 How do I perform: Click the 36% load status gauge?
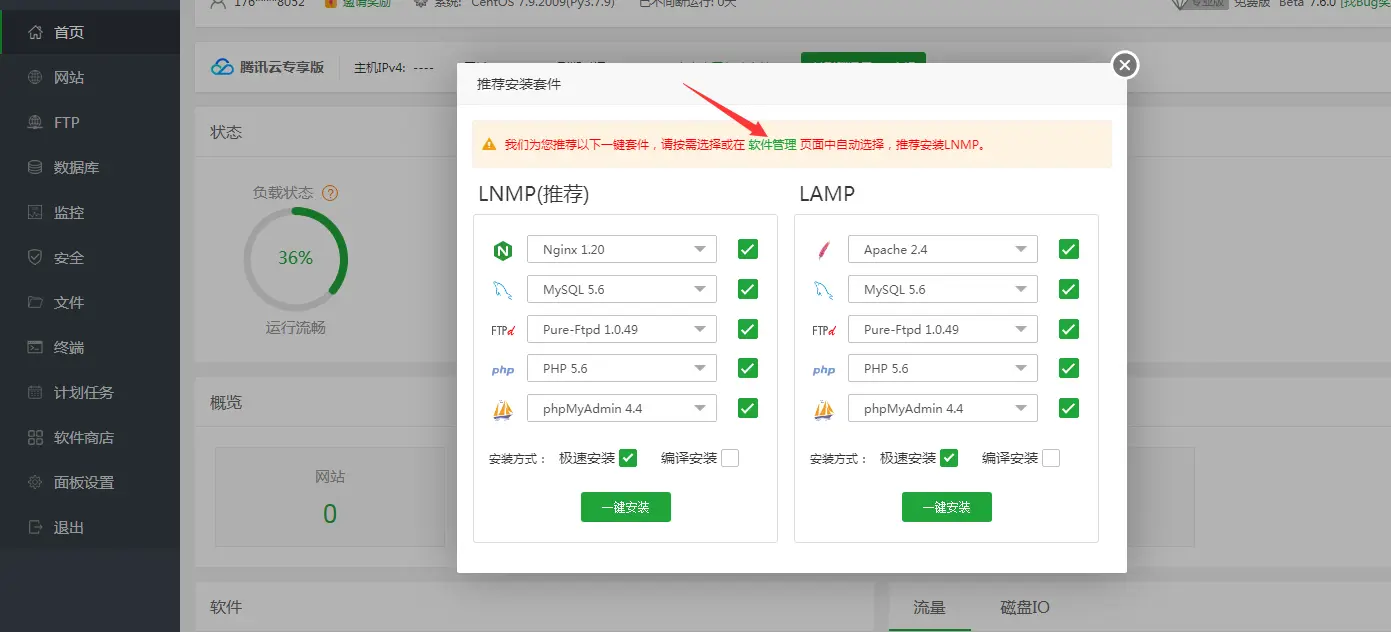coord(296,258)
